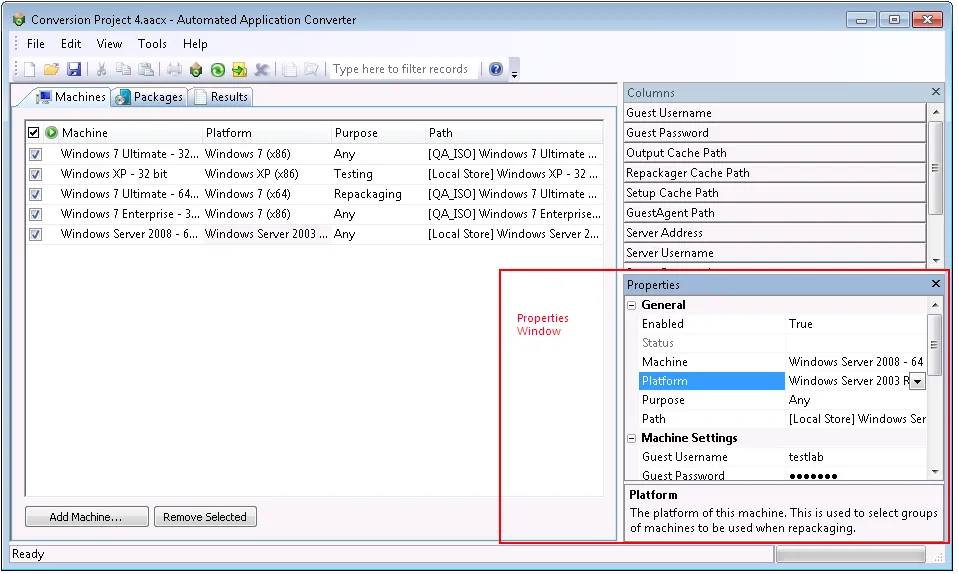958x574 pixels.
Task: Collapse the Machine Settings section
Action: [x=632, y=438]
